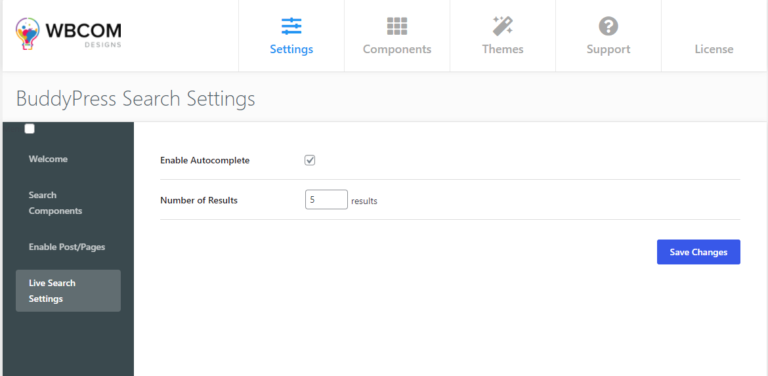
Task: Click the BuddyPress Search Settings heading
Action: tap(136, 99)
